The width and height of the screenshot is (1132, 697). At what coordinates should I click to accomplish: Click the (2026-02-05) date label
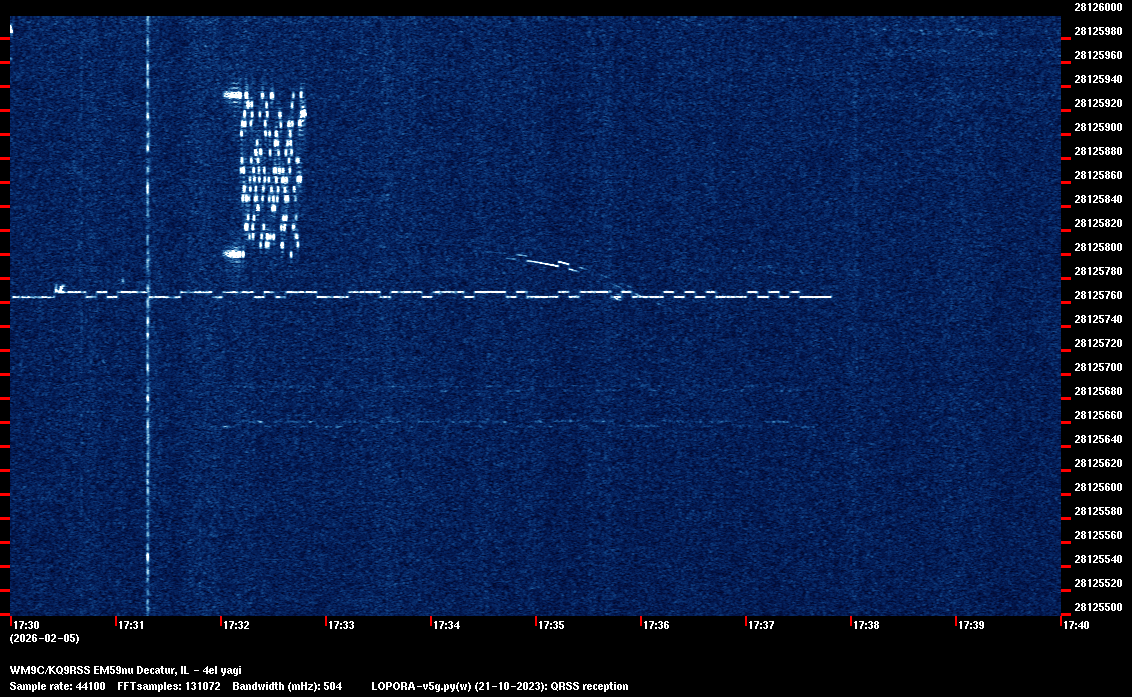(x=44, y=638)
